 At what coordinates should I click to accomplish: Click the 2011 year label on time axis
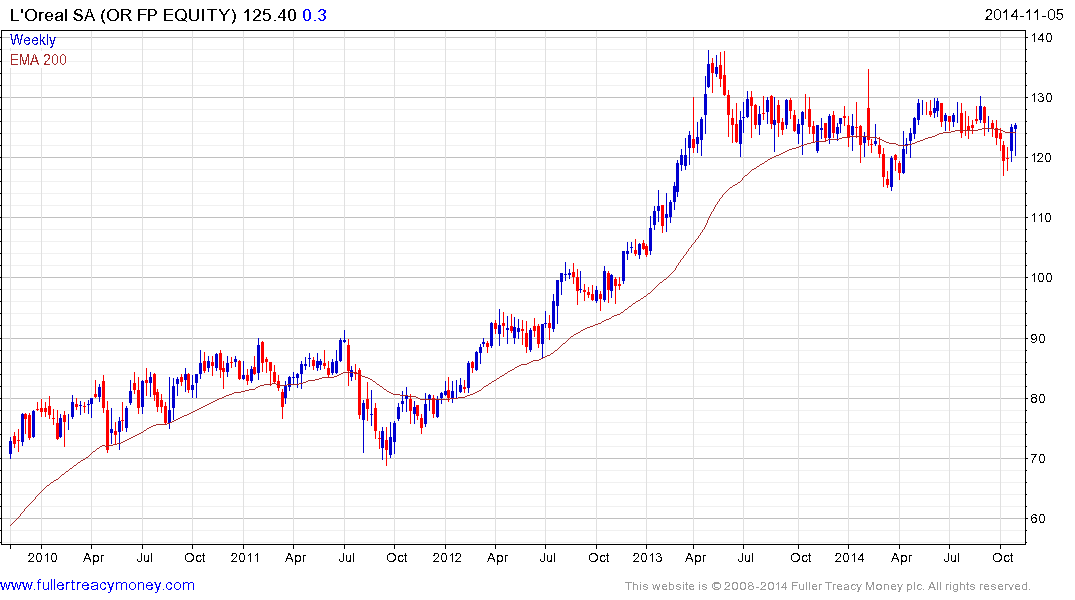tap(245, 557)
